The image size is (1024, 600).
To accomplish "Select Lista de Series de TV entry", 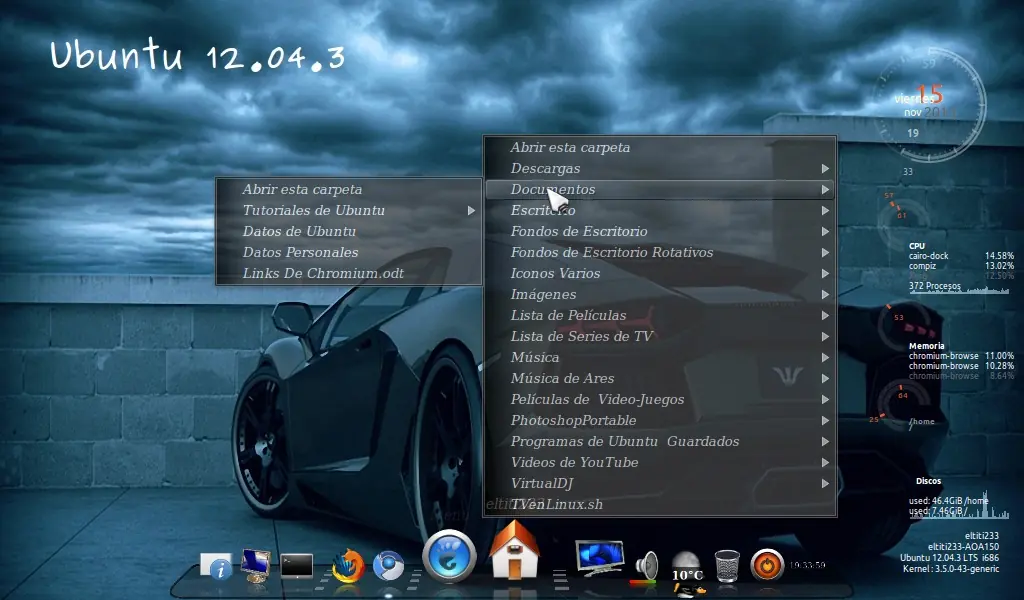I will [660, 336].
